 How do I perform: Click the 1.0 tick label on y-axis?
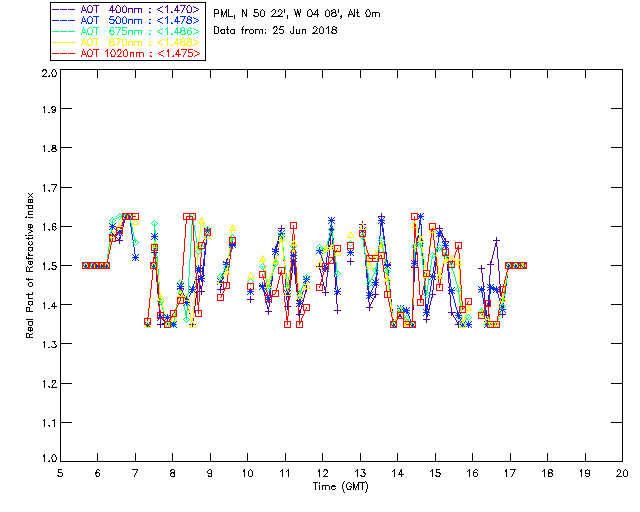point(47,460)
